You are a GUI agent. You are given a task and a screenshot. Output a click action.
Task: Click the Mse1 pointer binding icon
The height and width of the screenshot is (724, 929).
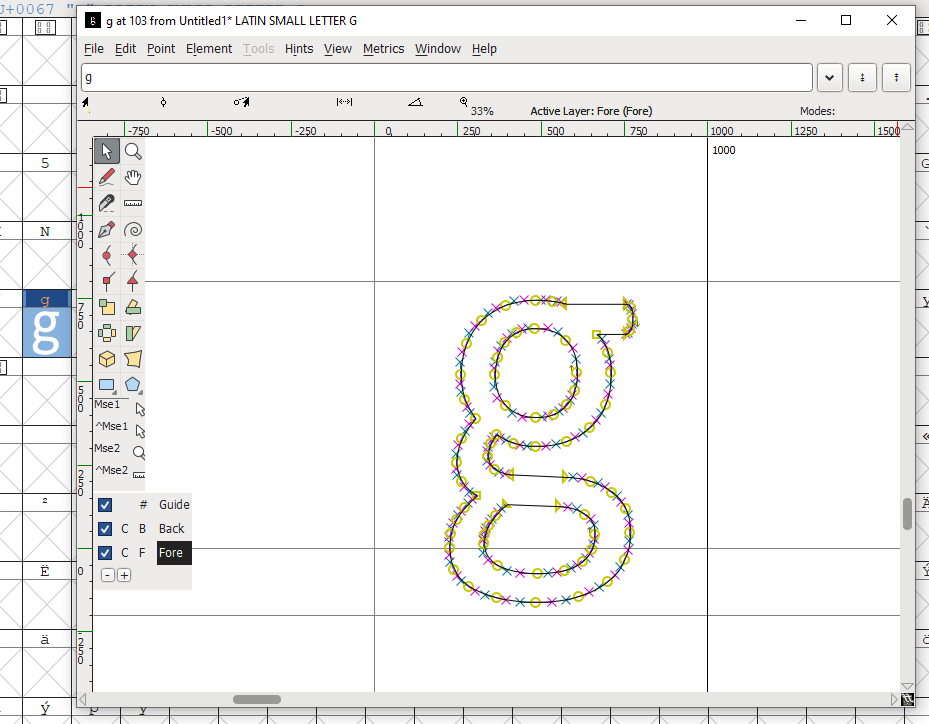[140, 409]
